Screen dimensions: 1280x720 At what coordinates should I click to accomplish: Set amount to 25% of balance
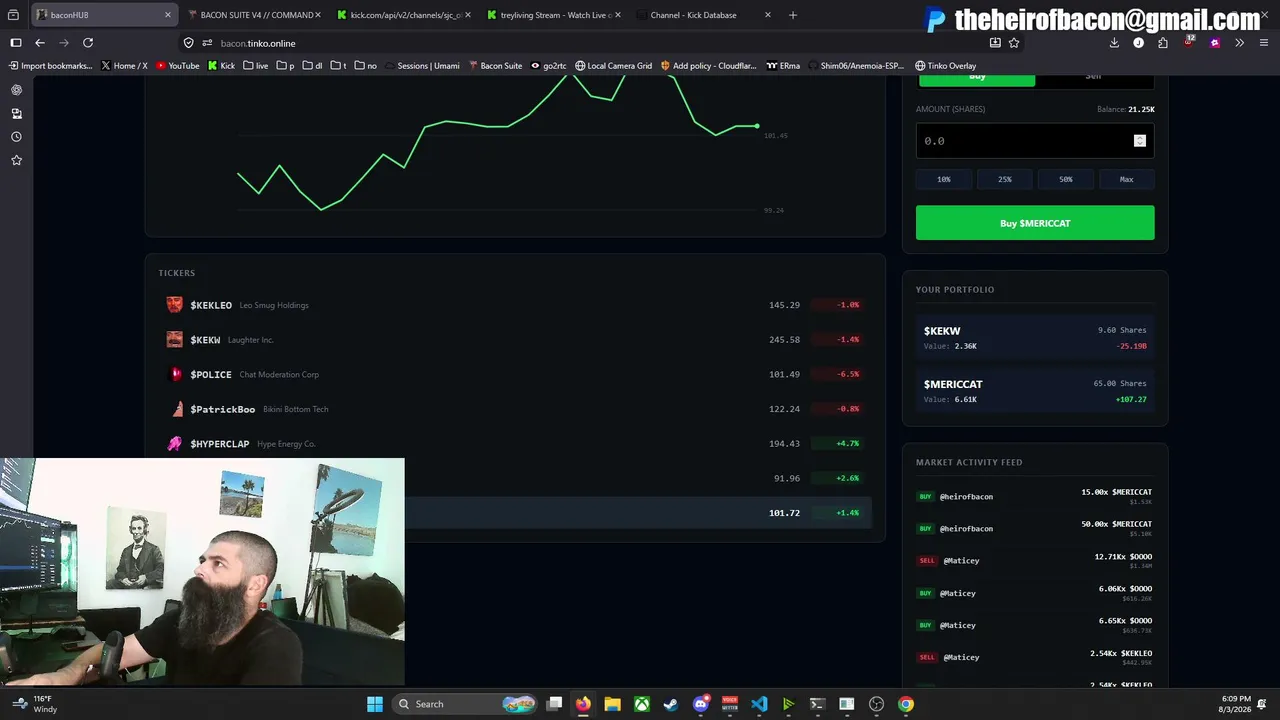[1005, 179]
